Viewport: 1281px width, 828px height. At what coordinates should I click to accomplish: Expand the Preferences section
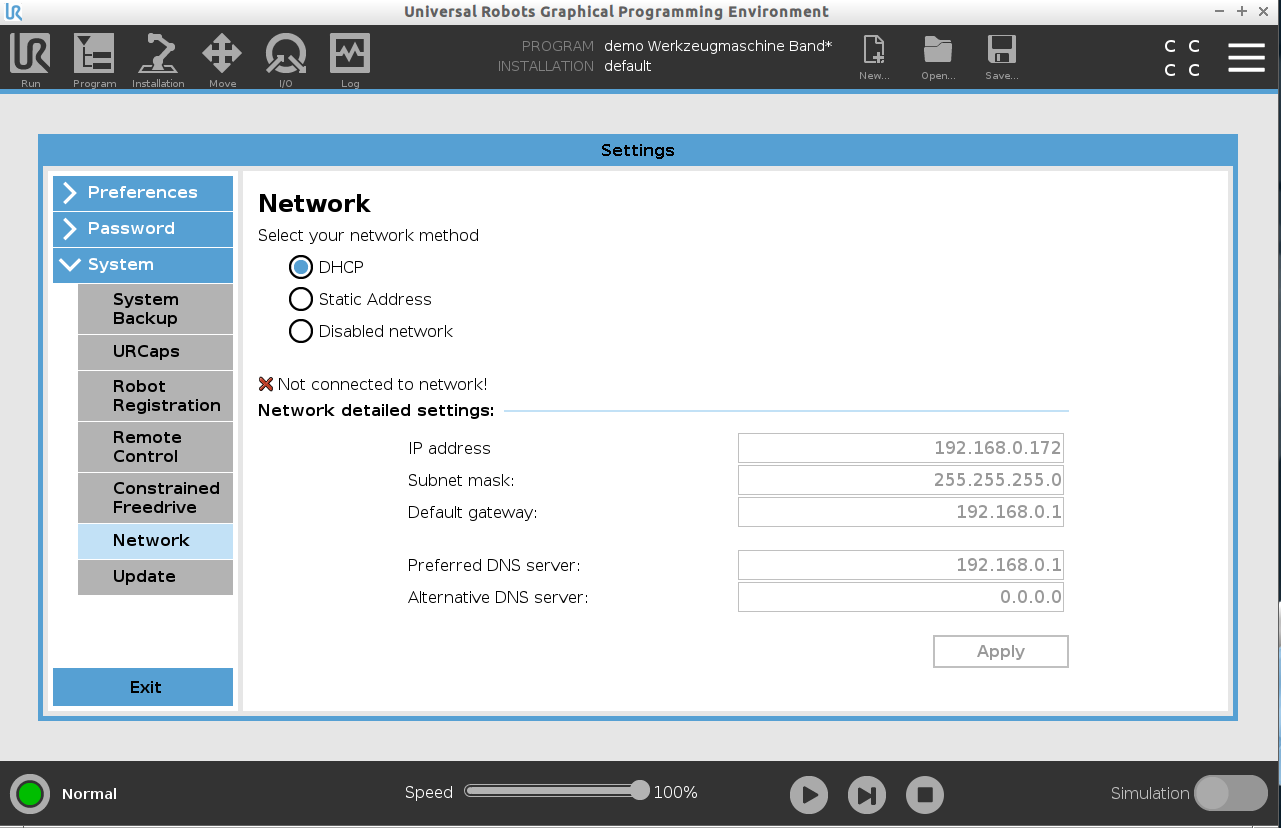click(x=143, y=193)
